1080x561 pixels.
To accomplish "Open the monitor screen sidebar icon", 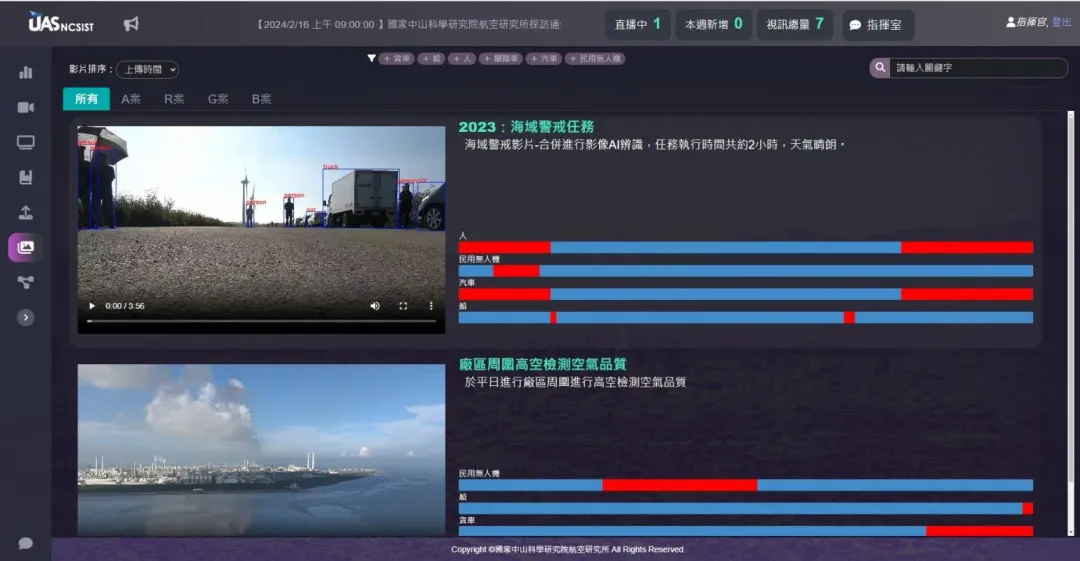I will [25, 143].
